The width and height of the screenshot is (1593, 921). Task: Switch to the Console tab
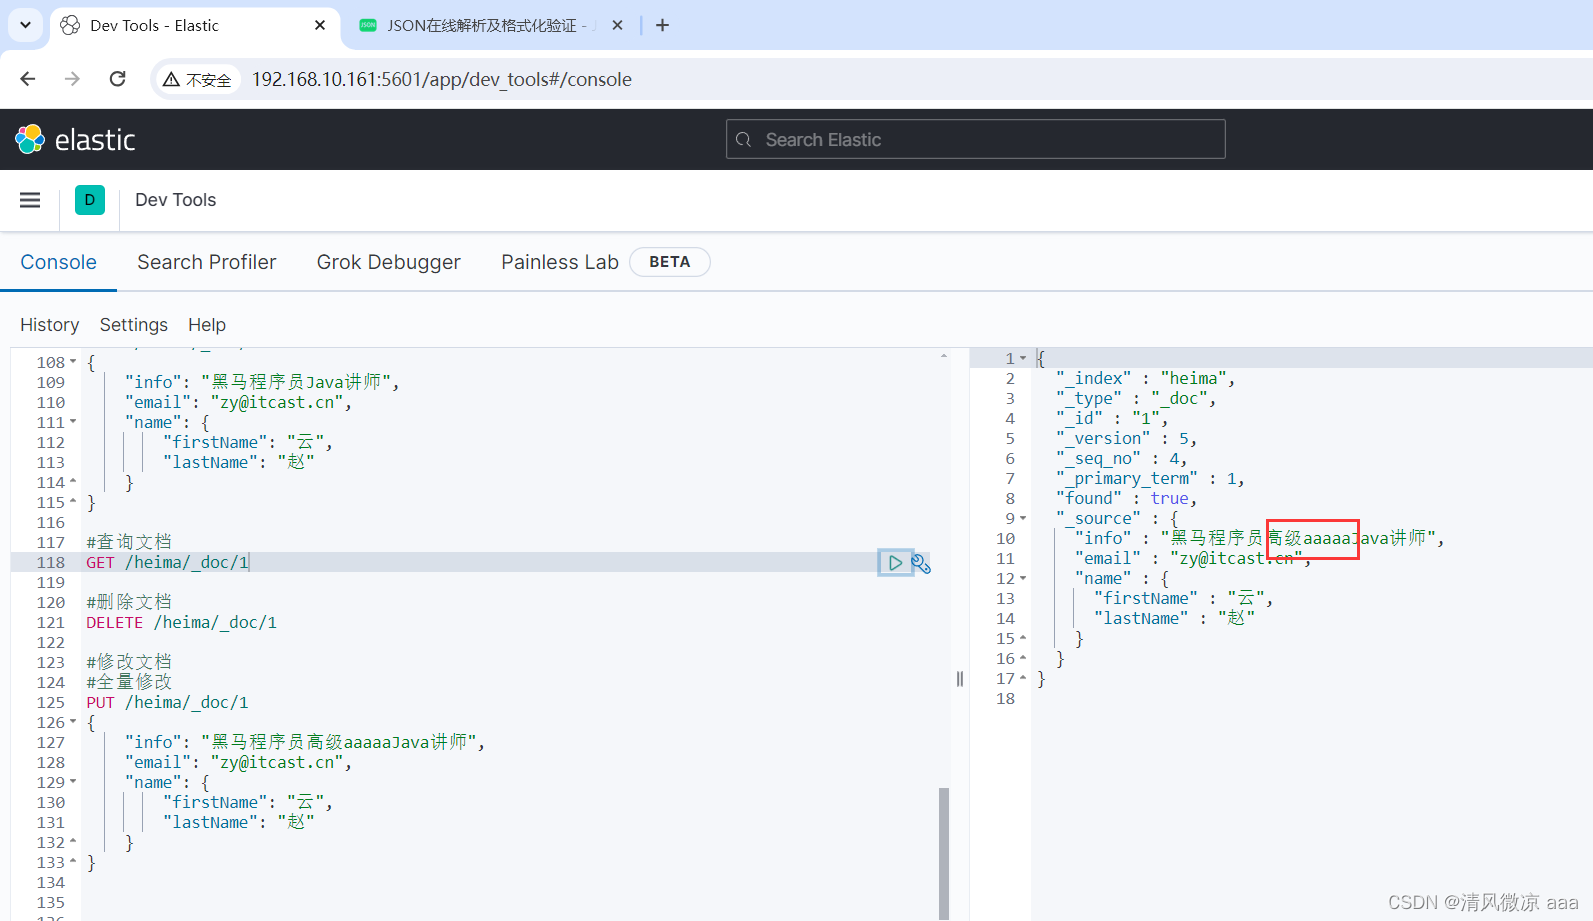[x=58, y=262]
